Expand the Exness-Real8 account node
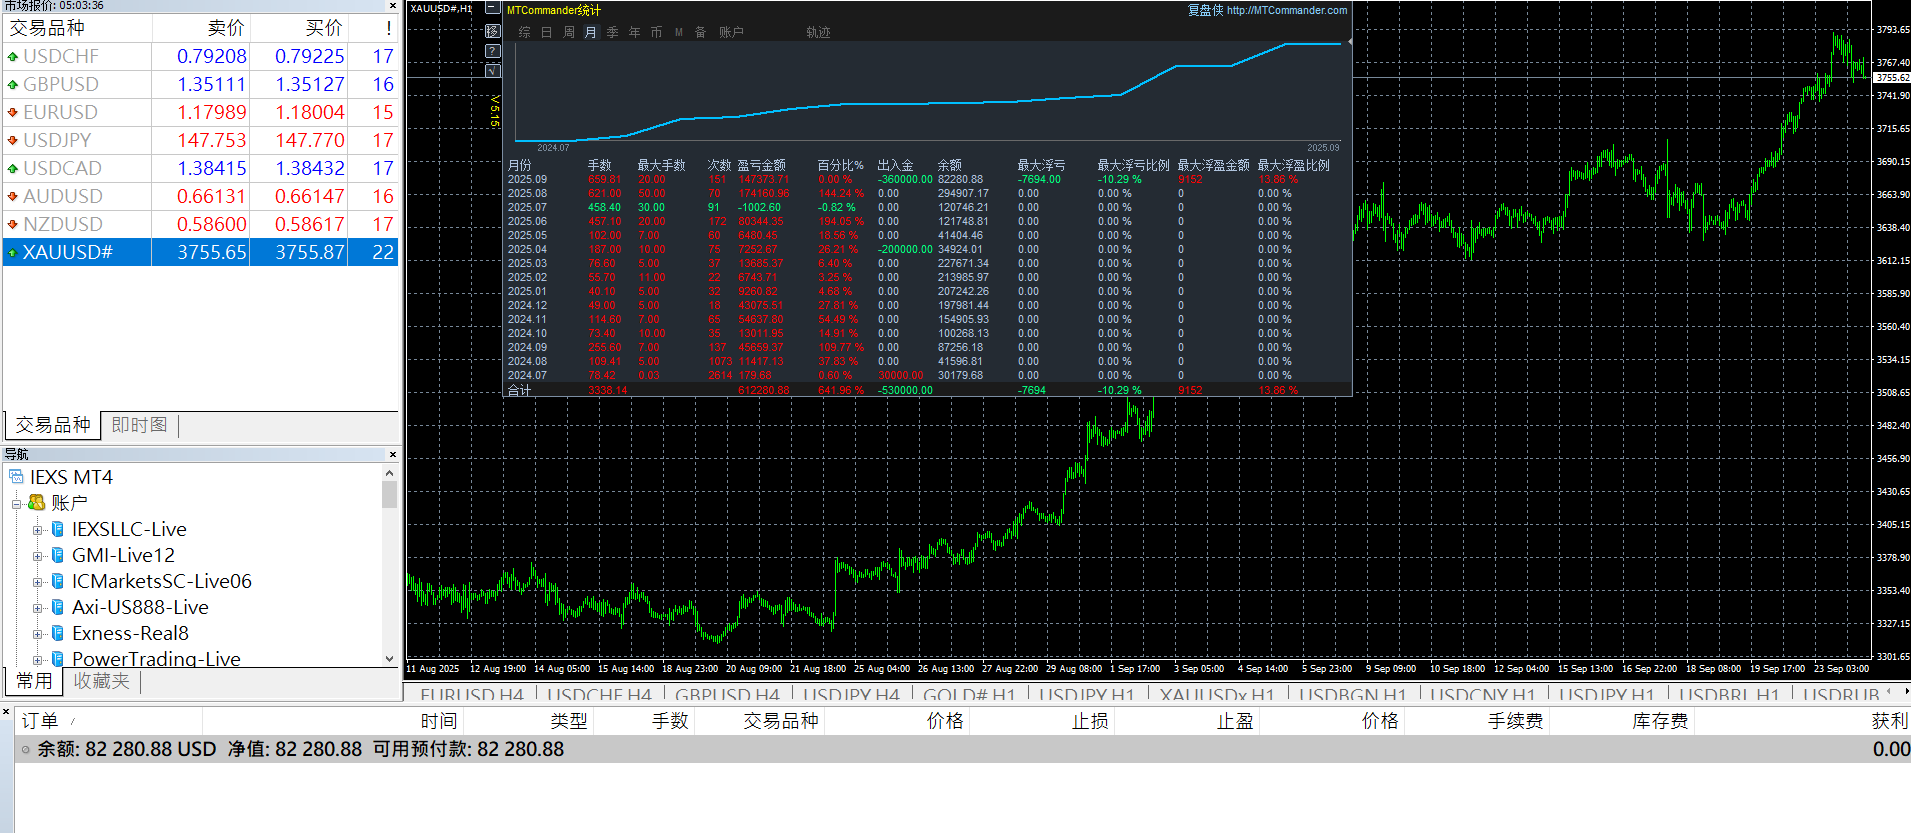1911x833 pixels. (x=38, y=634)
